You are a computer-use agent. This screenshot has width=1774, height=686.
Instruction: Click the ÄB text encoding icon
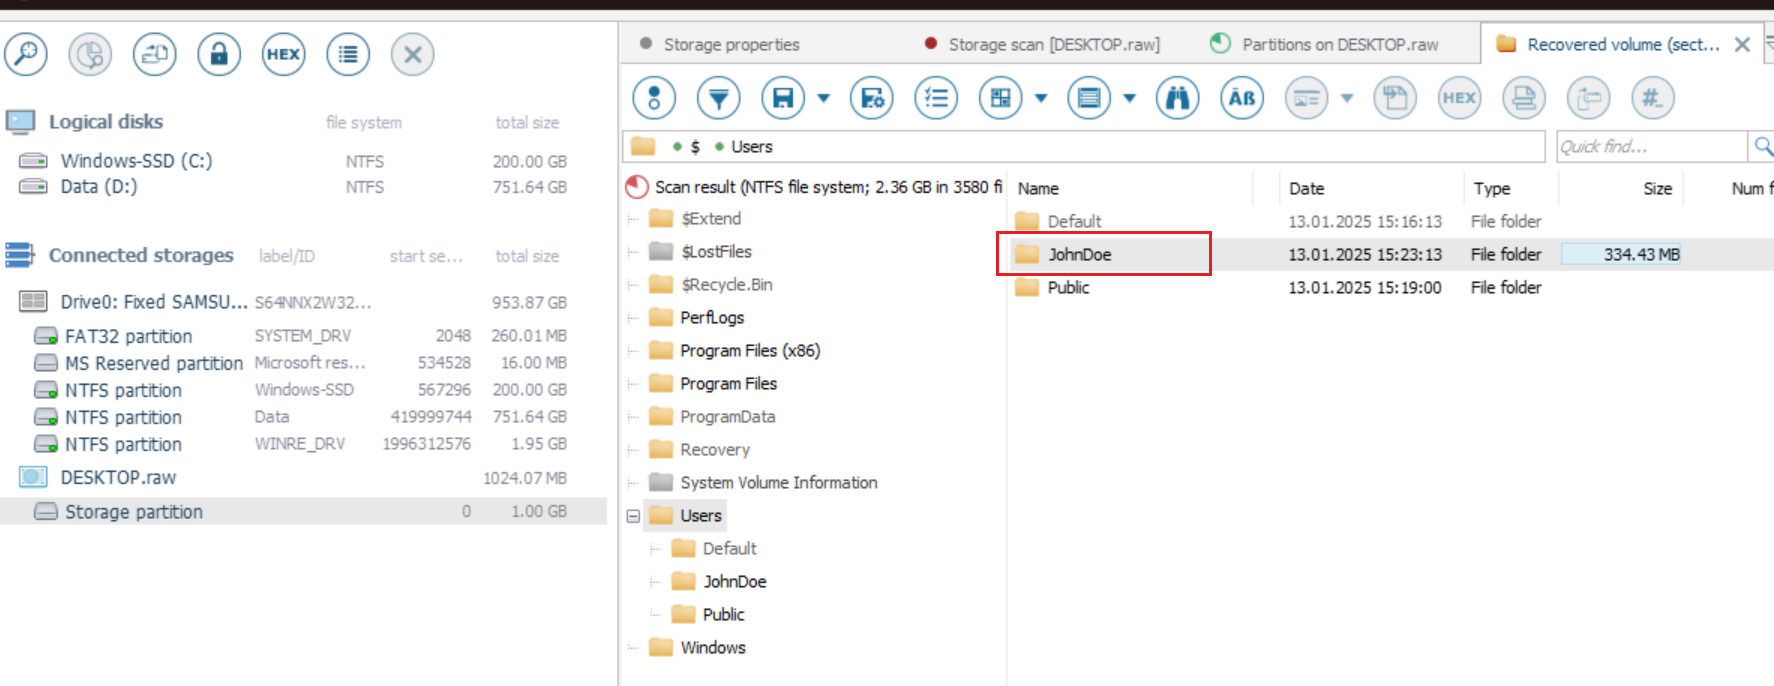tap(1242, 98)
